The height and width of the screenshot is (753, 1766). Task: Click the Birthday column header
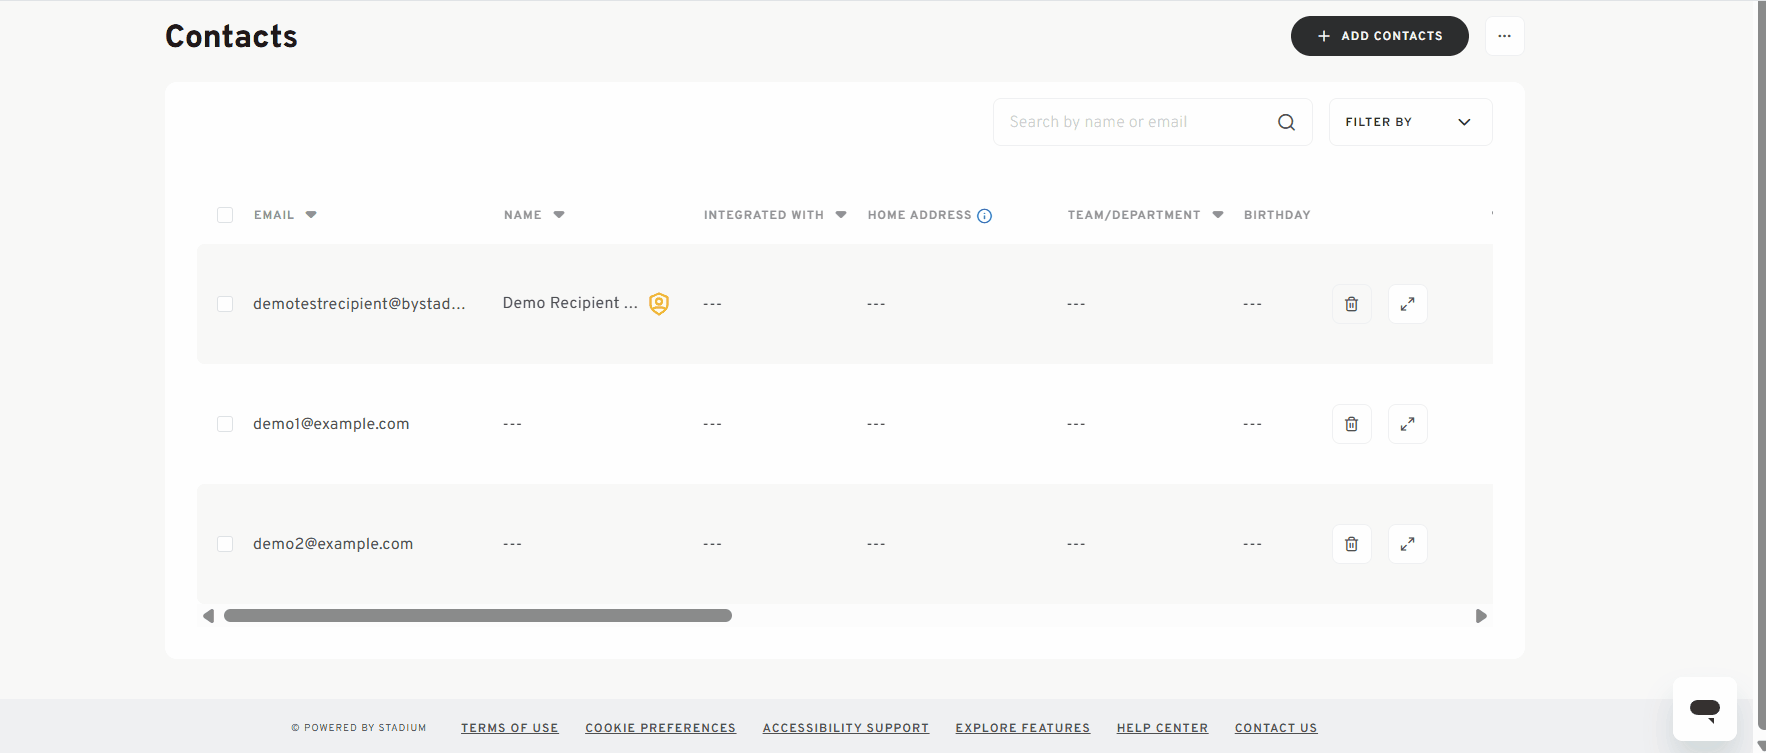tap(1277, 215)
